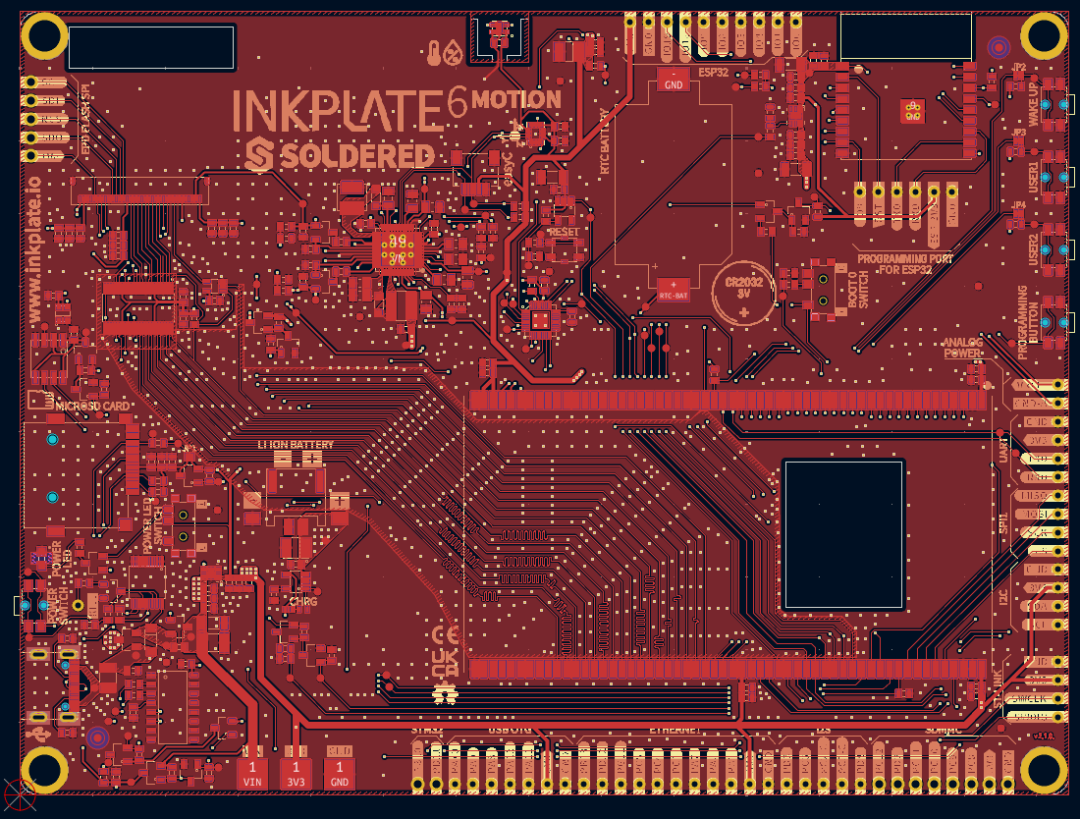
Task: Select the top-right rectangular cutout
Action: tap(906, 37)
